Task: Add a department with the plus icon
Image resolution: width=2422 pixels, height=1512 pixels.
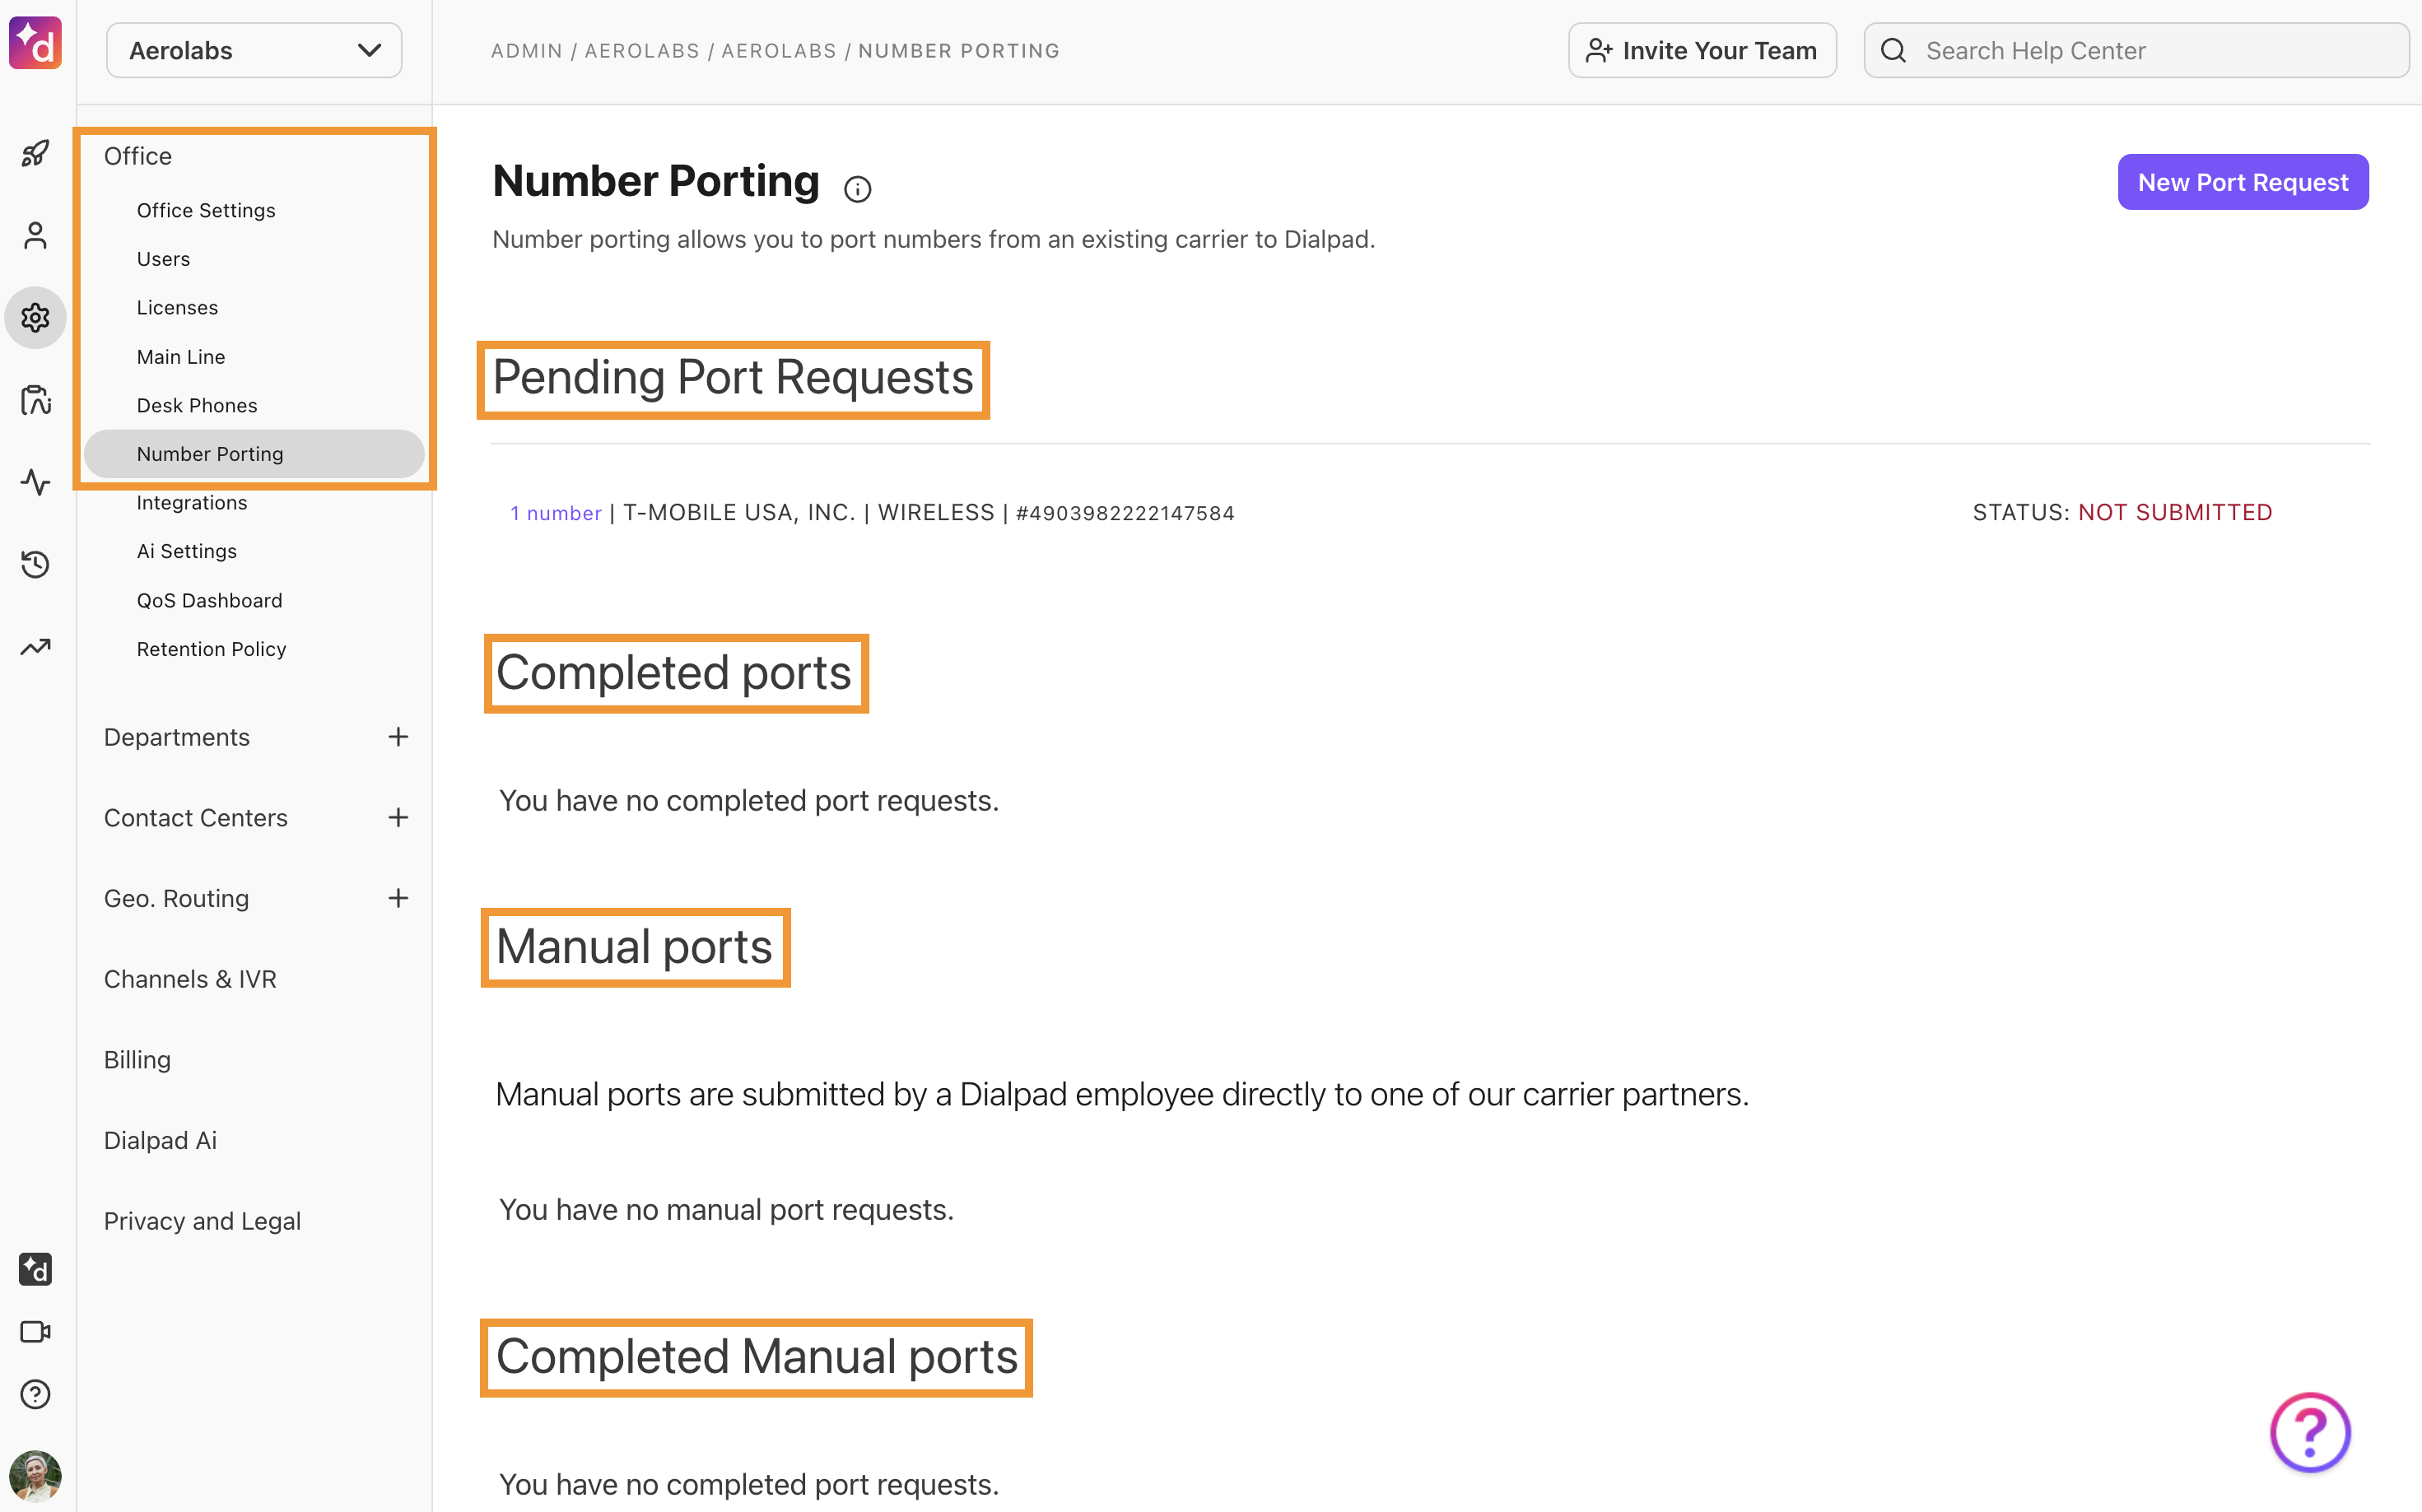Action: [x=398, y=737]
